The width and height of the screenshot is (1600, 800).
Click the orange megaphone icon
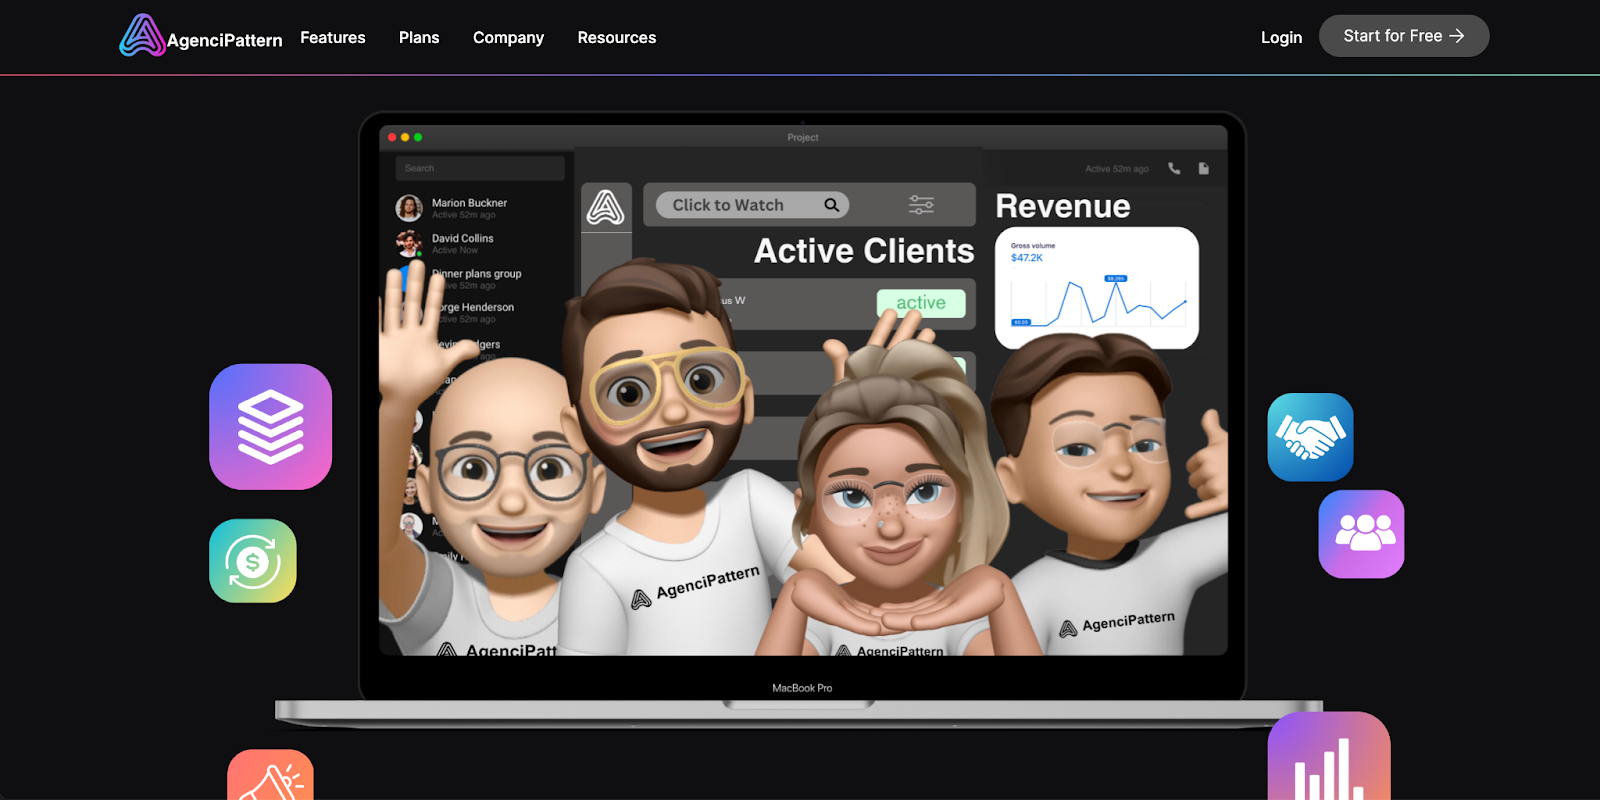(x=270, y=775)
